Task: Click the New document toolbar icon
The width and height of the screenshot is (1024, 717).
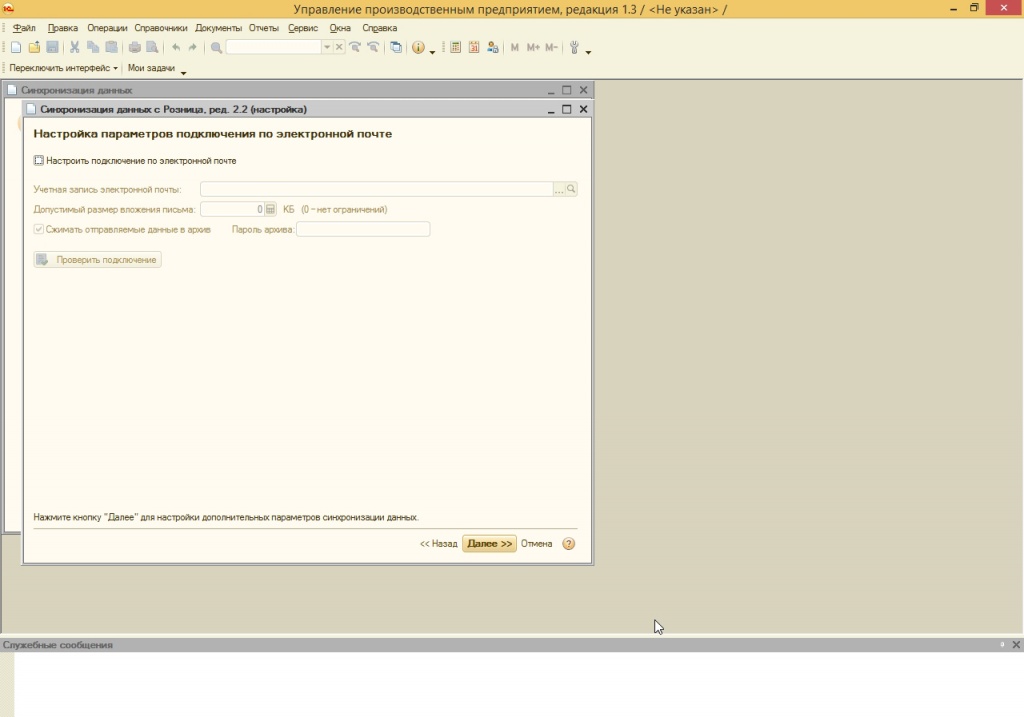Action: tap(15, 47)
